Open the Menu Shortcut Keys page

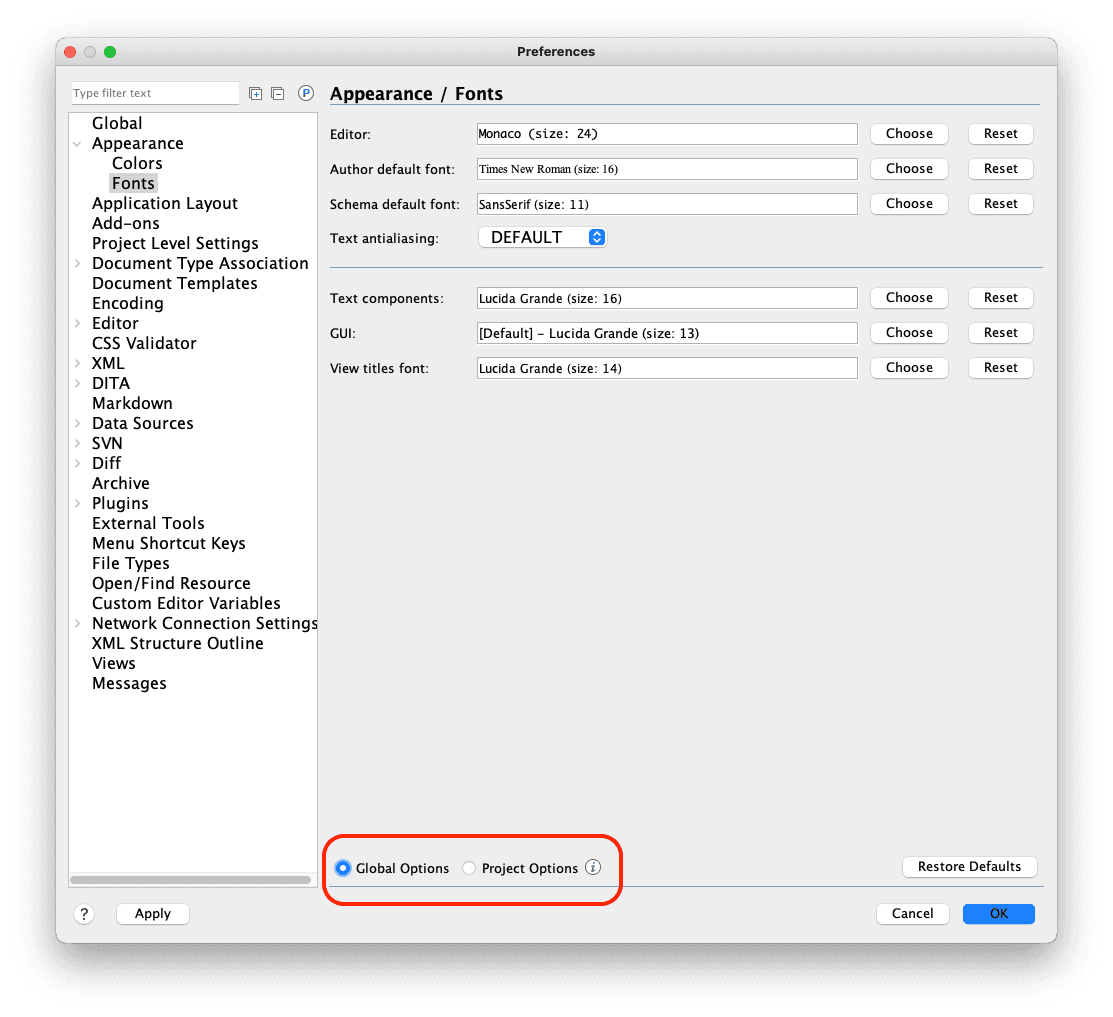168,543
